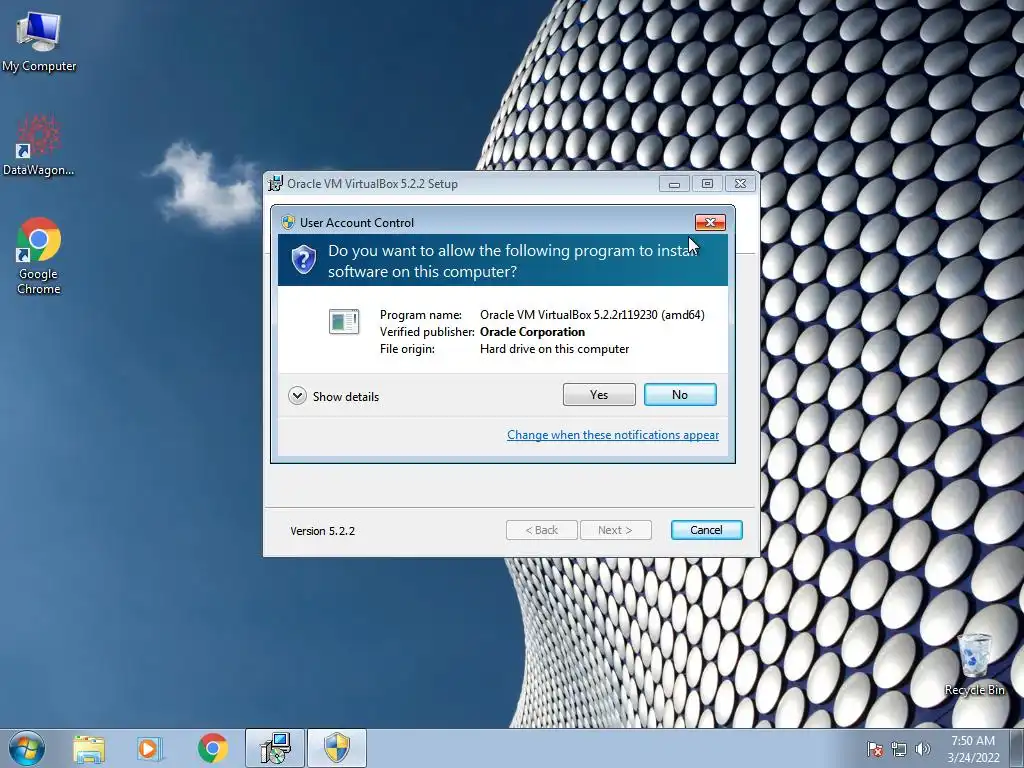Open Windows Explorer from taskbar
The height and width of the screenshot is (768, 1024).
89,748
